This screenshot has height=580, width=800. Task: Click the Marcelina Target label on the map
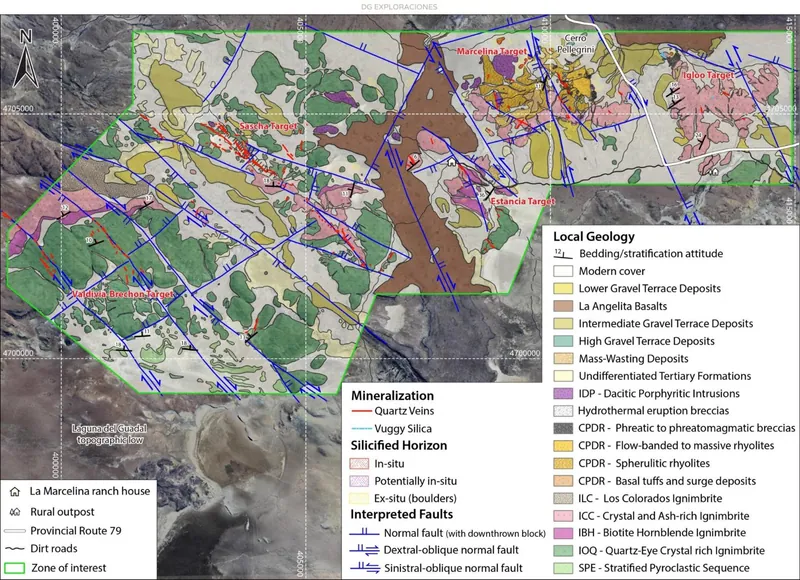(x=492, y=52)
